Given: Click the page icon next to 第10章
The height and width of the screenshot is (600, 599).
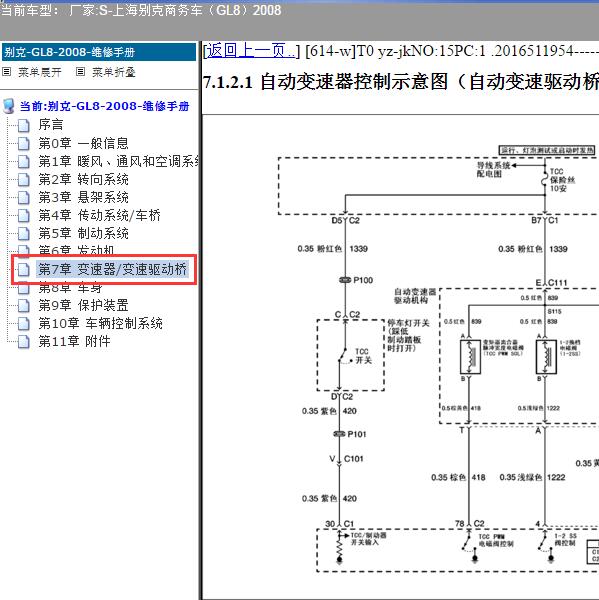Looking at the screenshot, I should [24, 324].
